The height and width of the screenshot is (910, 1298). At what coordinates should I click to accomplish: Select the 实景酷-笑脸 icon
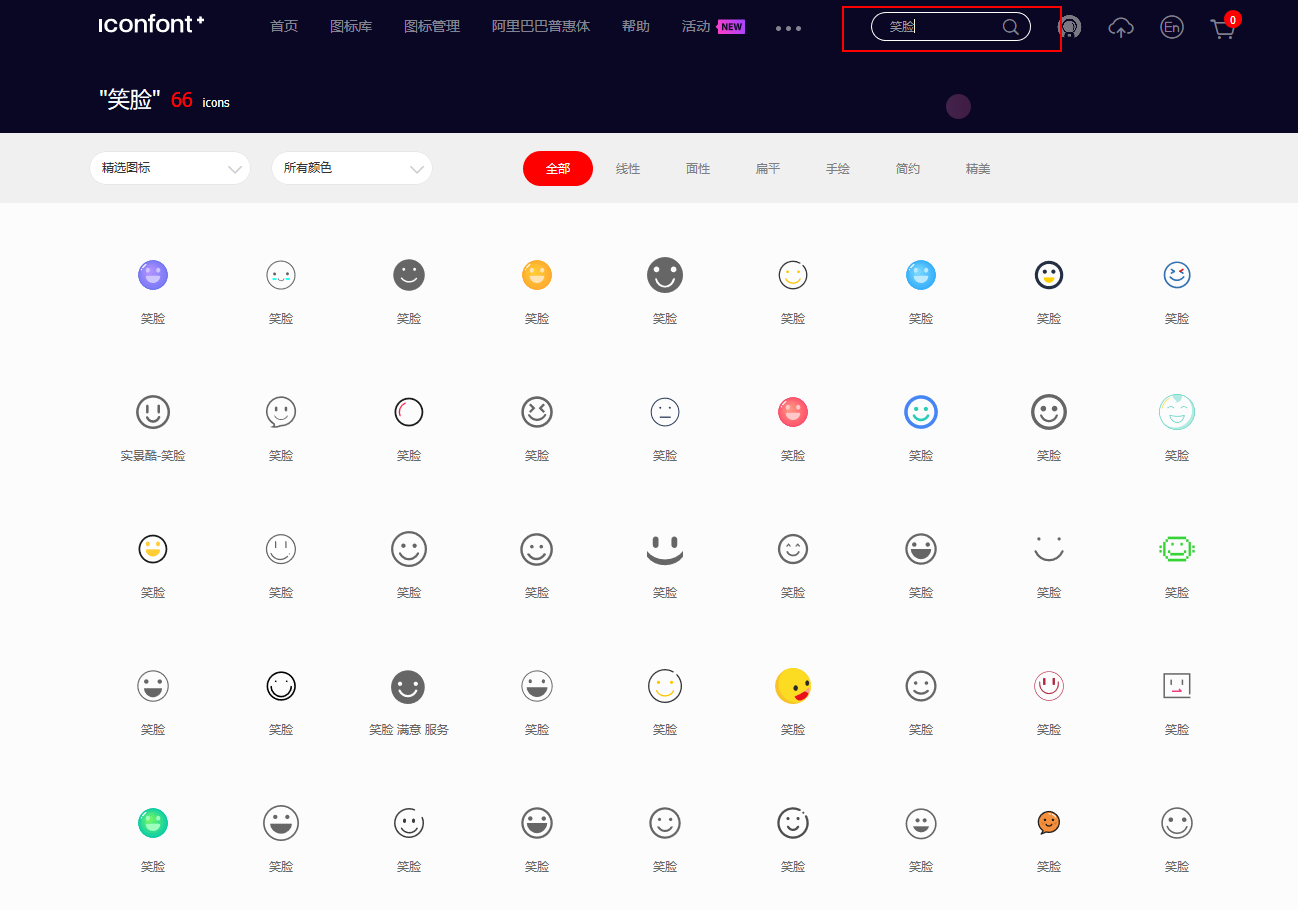(153, 411)
